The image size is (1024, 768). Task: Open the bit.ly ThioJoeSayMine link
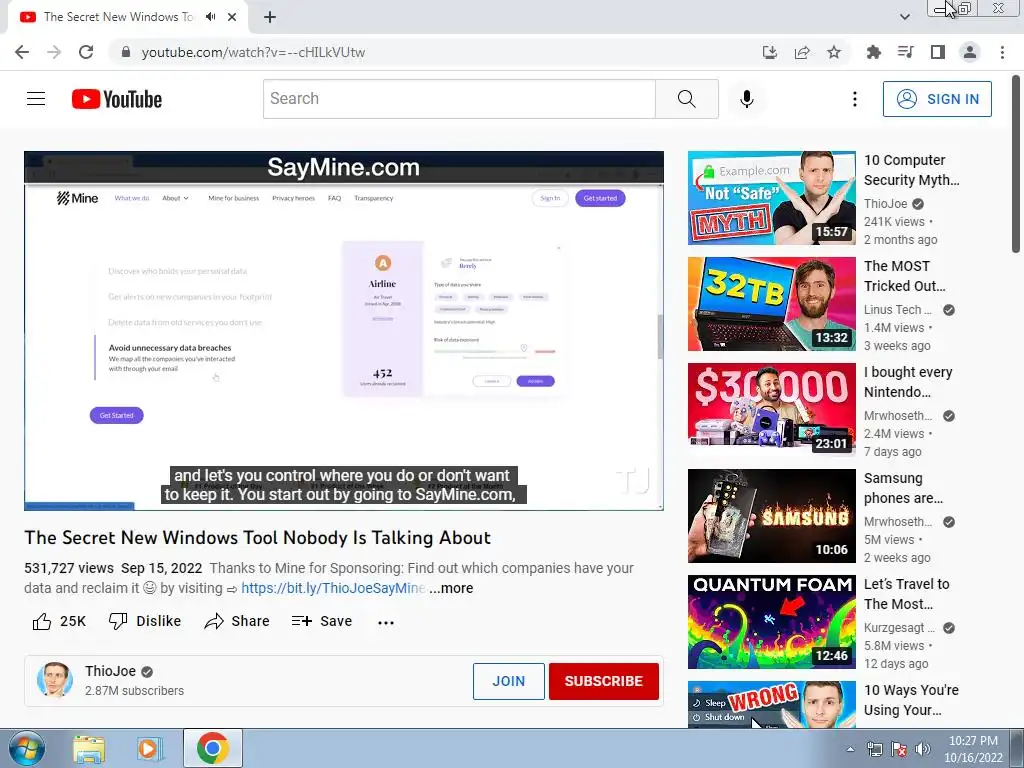[x=333, y=588]
